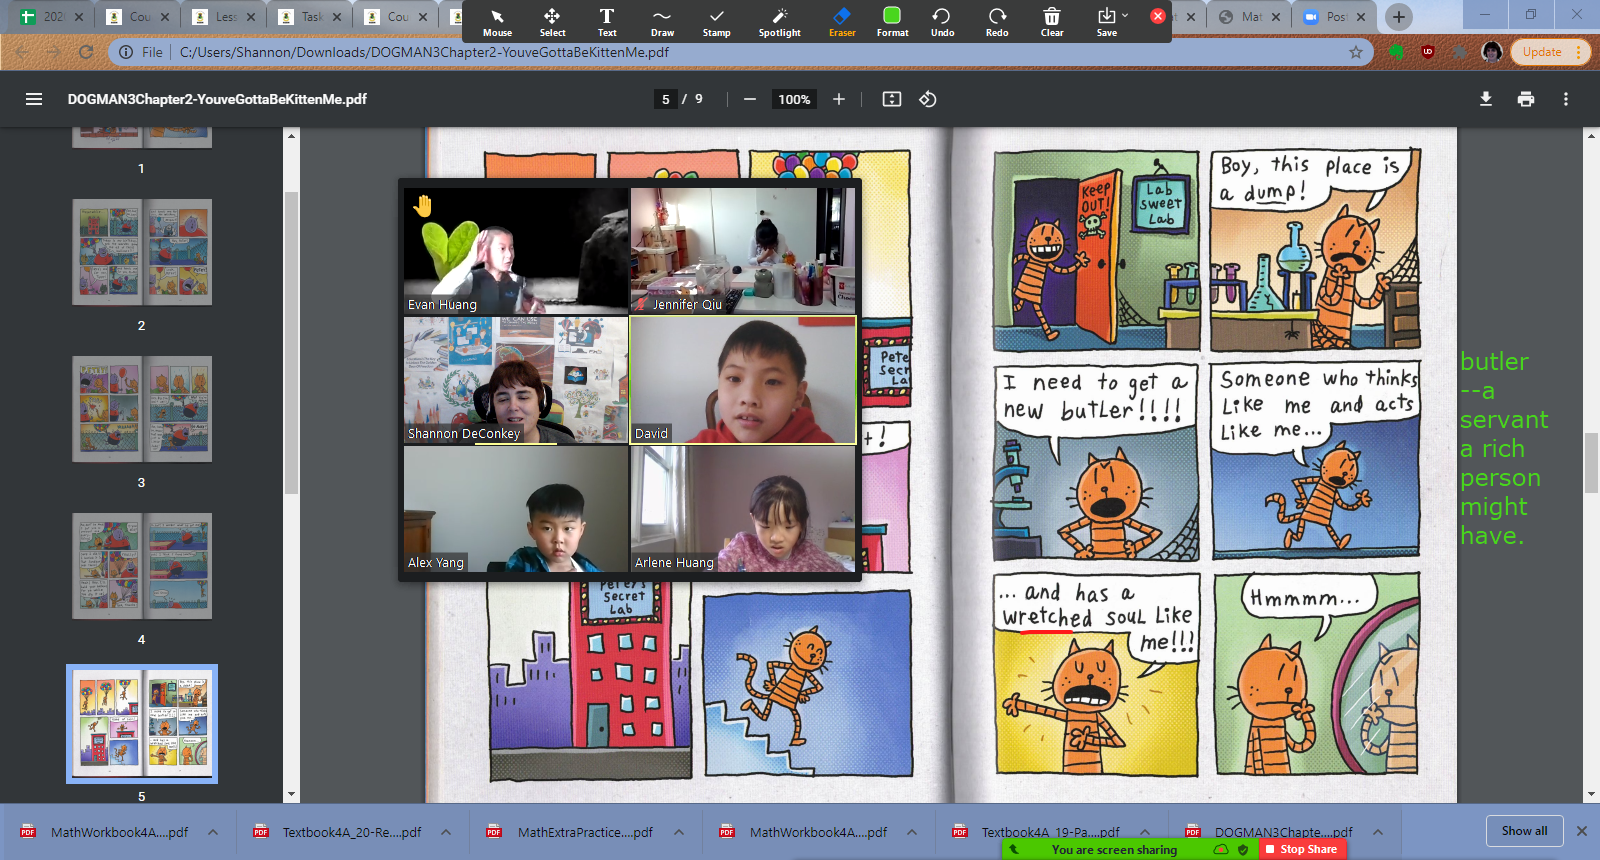1600x860 pixels.
Task: Switch to the 'Post' Zoom tab
Action: point(1334,16)
